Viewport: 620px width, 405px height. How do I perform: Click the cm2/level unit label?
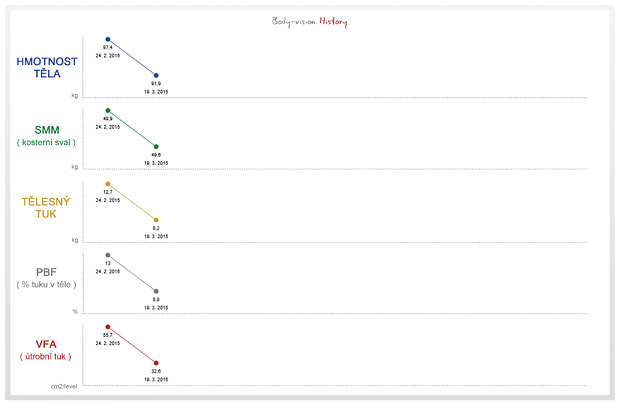pos(64,386)
